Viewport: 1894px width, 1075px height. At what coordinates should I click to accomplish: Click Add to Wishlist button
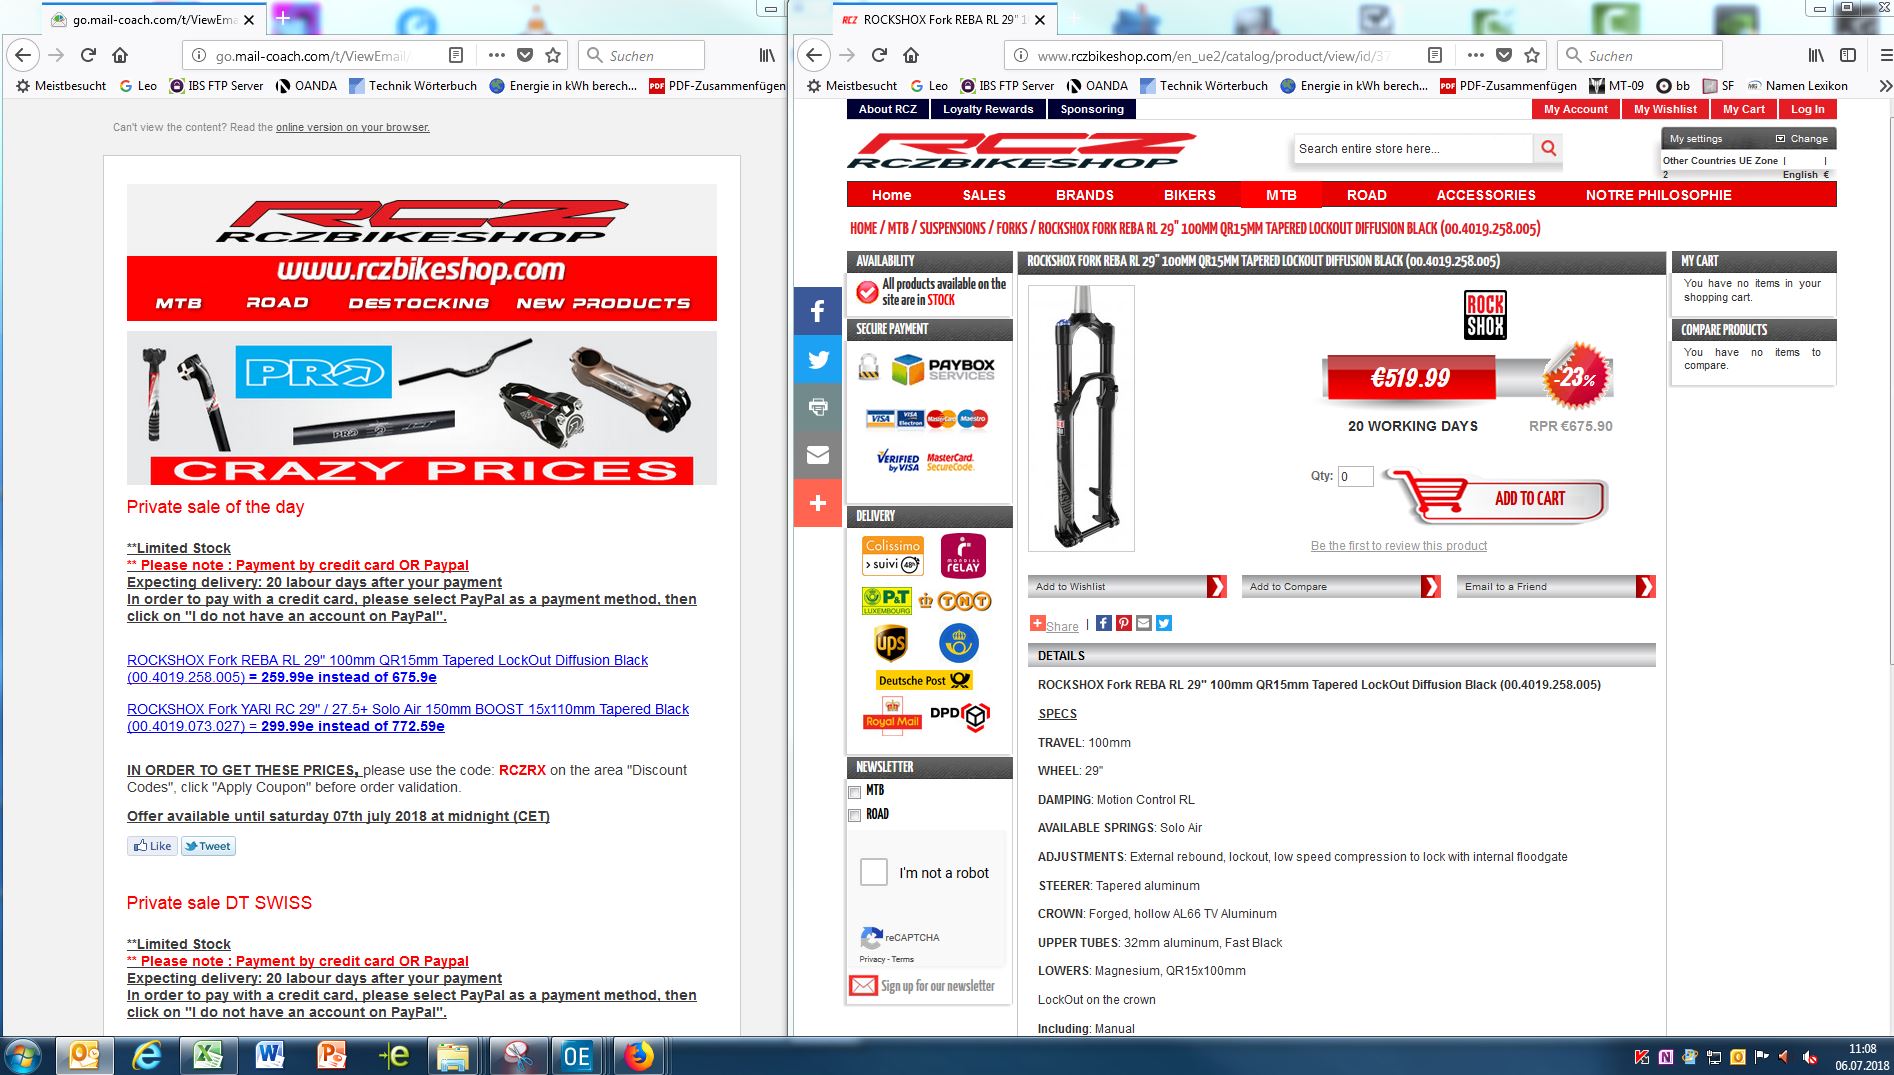point(1127,587)
